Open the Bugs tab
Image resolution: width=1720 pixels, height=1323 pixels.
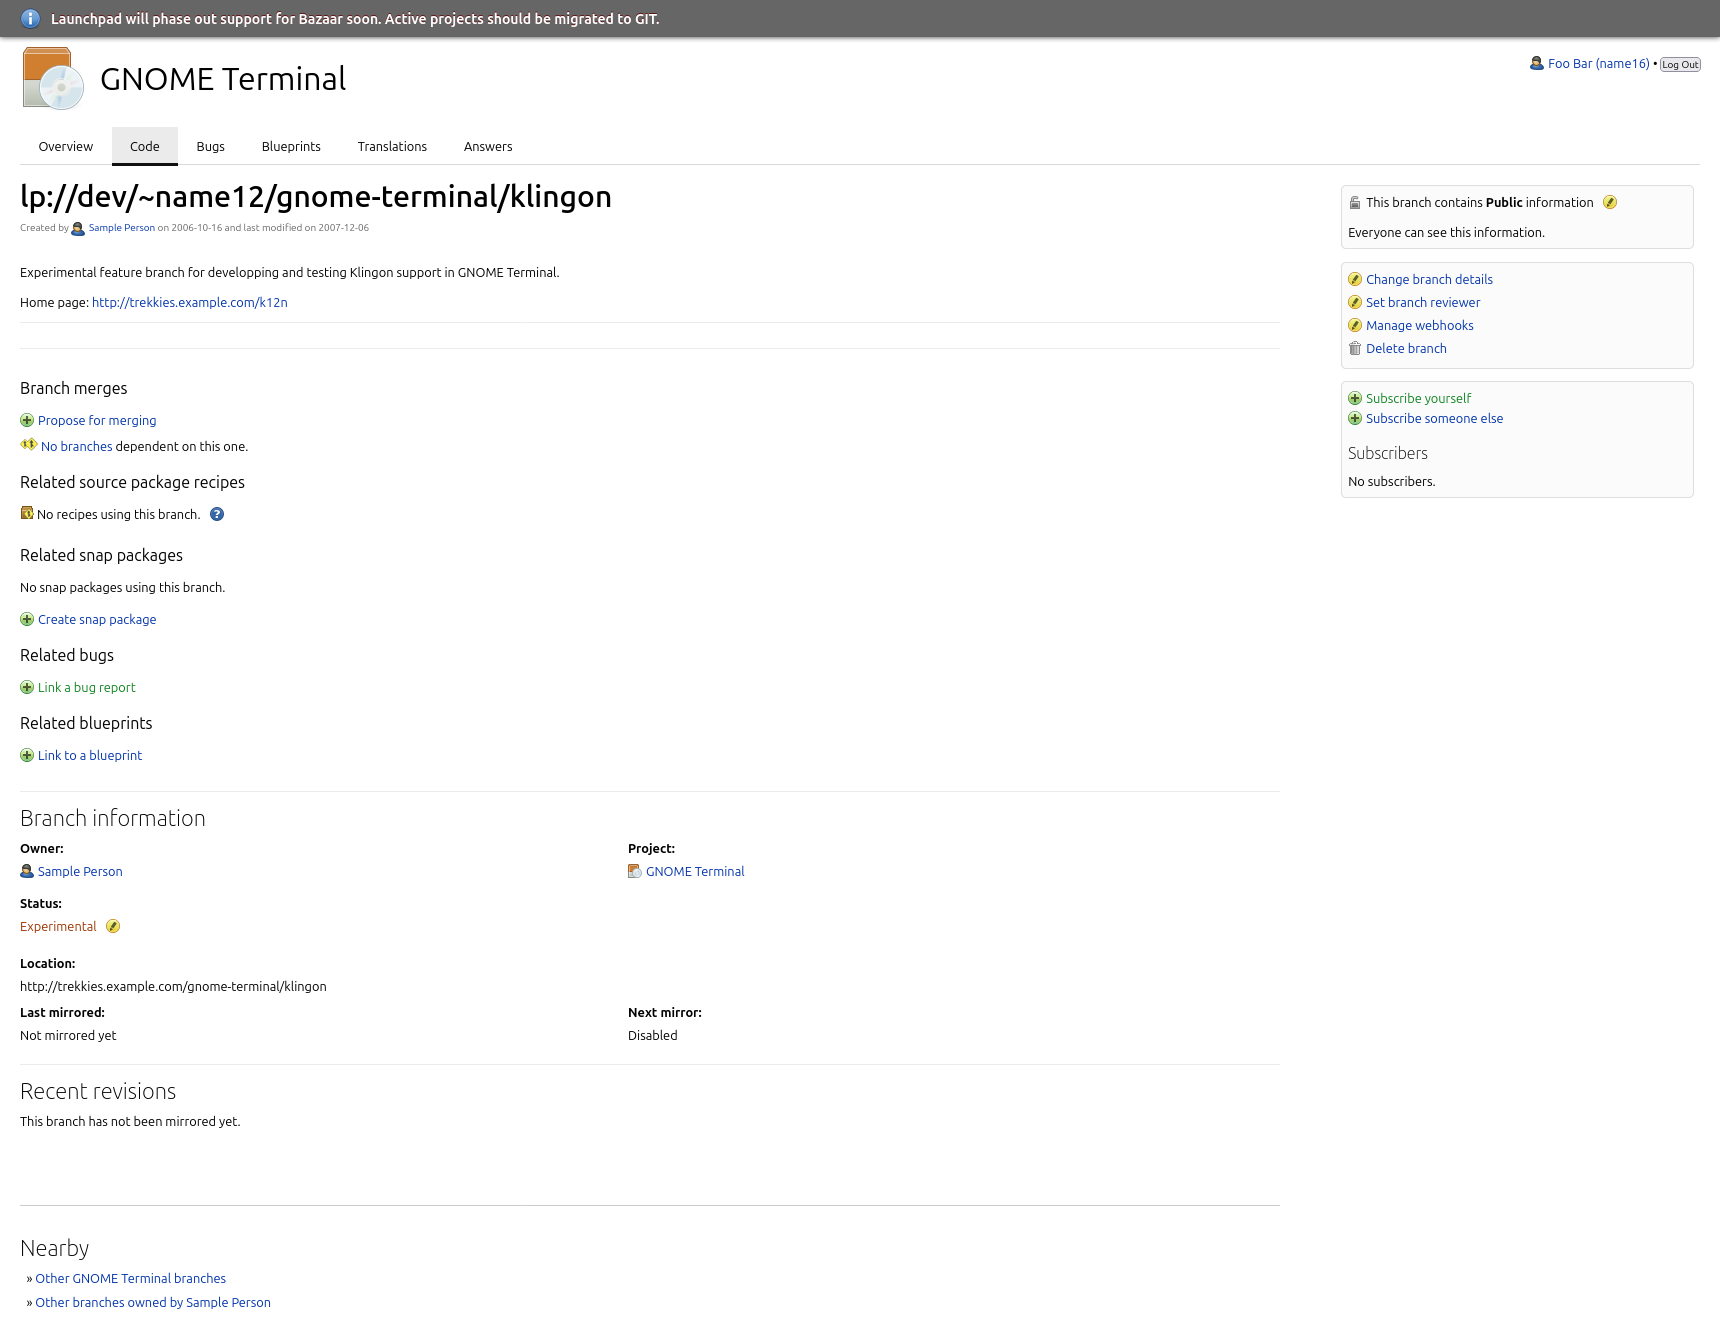click(x=210, y=147)
